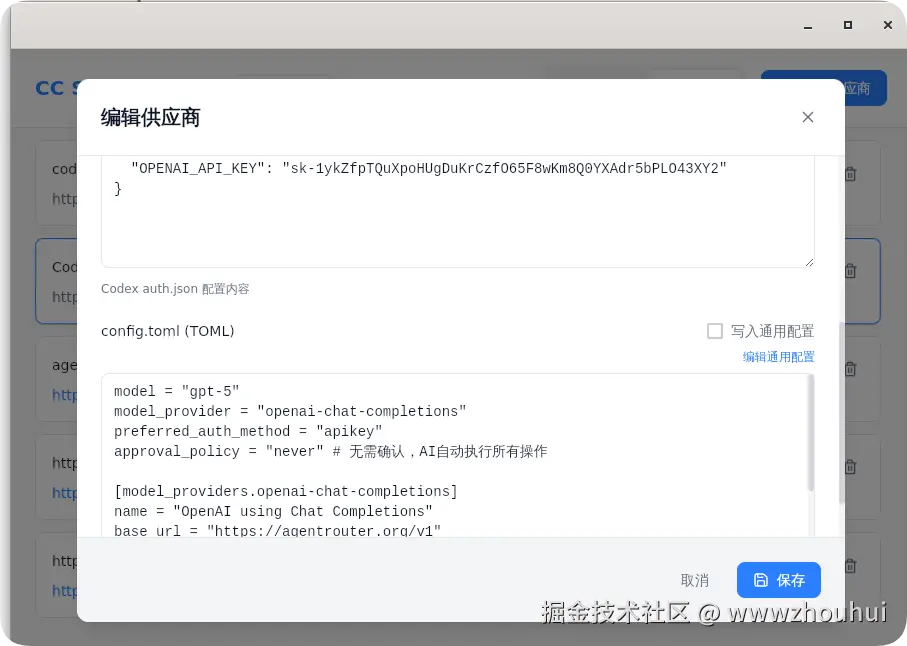
Task: Click the trash icon on last provider card
Action: (850, 566)
